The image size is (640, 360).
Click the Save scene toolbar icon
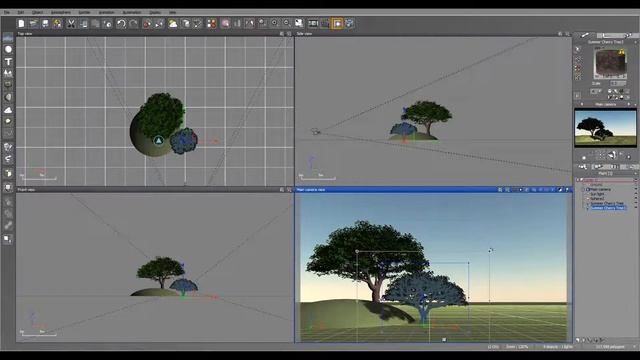[x=45, y=24]
